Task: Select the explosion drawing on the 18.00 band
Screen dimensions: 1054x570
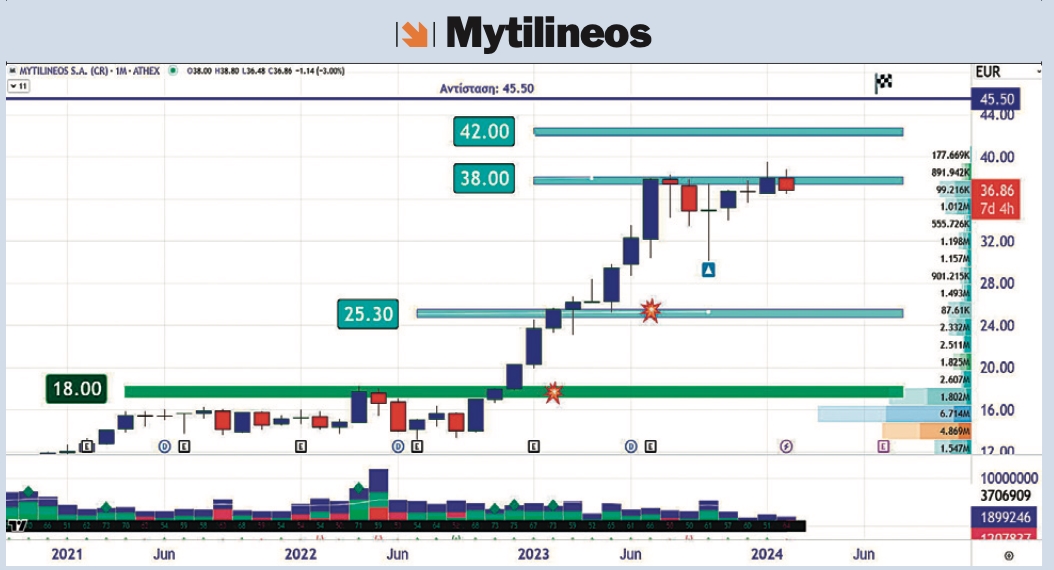Action: (x=553, y=392)
